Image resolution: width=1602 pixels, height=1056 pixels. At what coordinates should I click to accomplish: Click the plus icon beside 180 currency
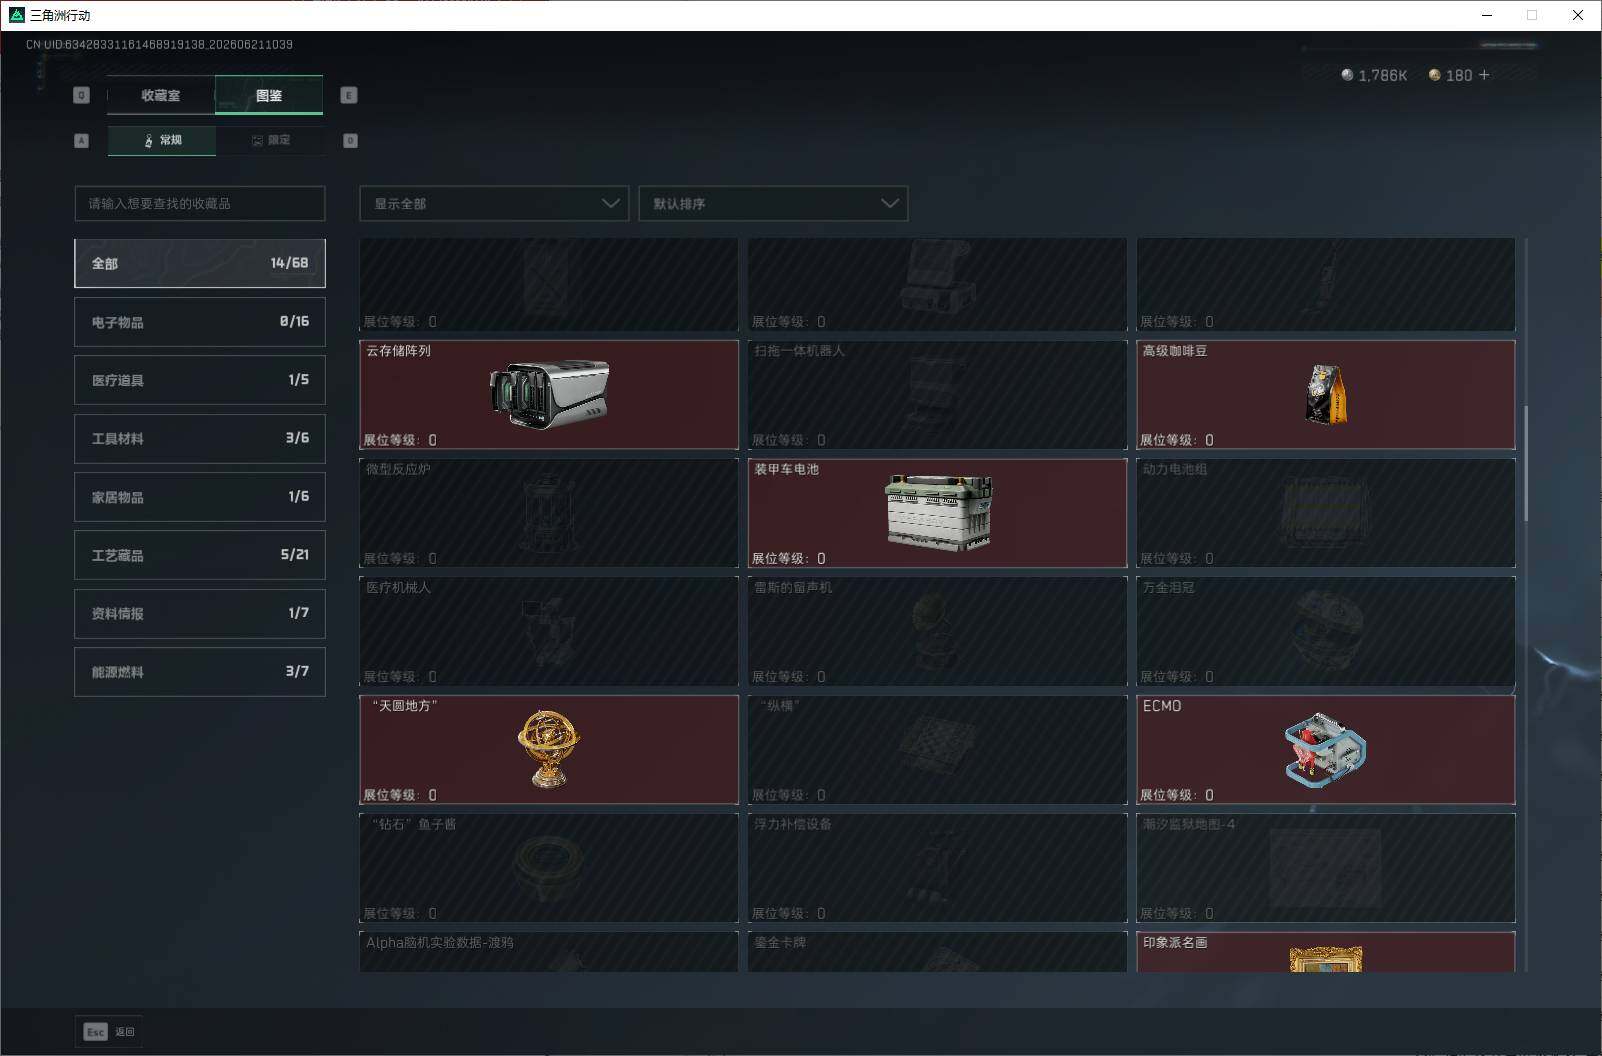pyautogui.click(x=1484, y=75)
